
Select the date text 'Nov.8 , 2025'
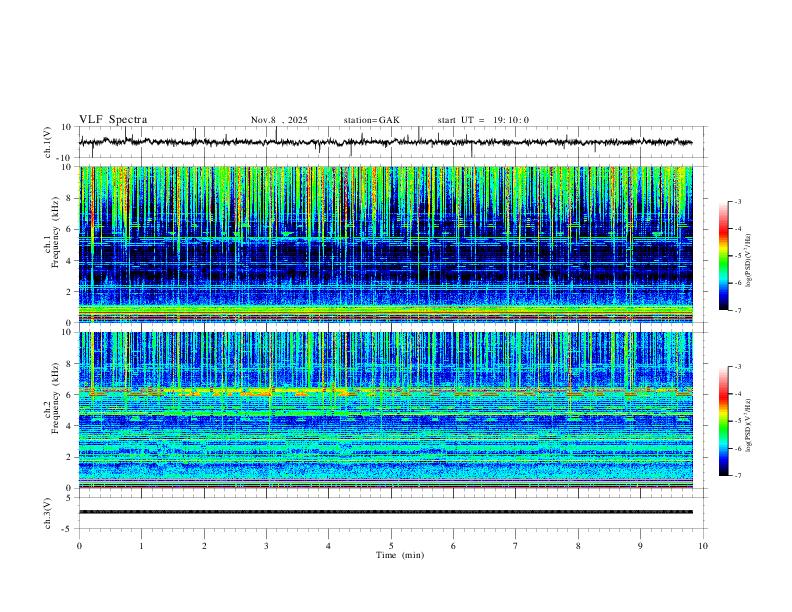[x=279, y=120]
